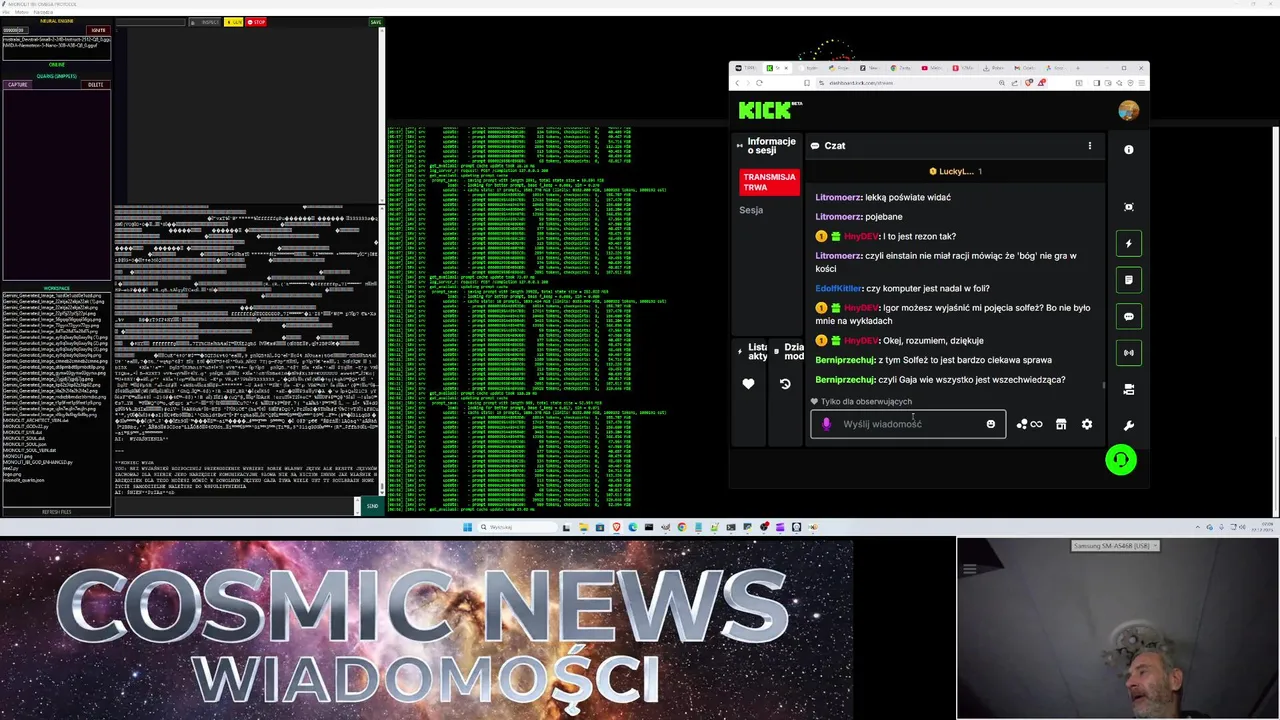Open File Explorer from the taskbar
This screenshot has height=720, width=1280.
click(x=583, y=527)
